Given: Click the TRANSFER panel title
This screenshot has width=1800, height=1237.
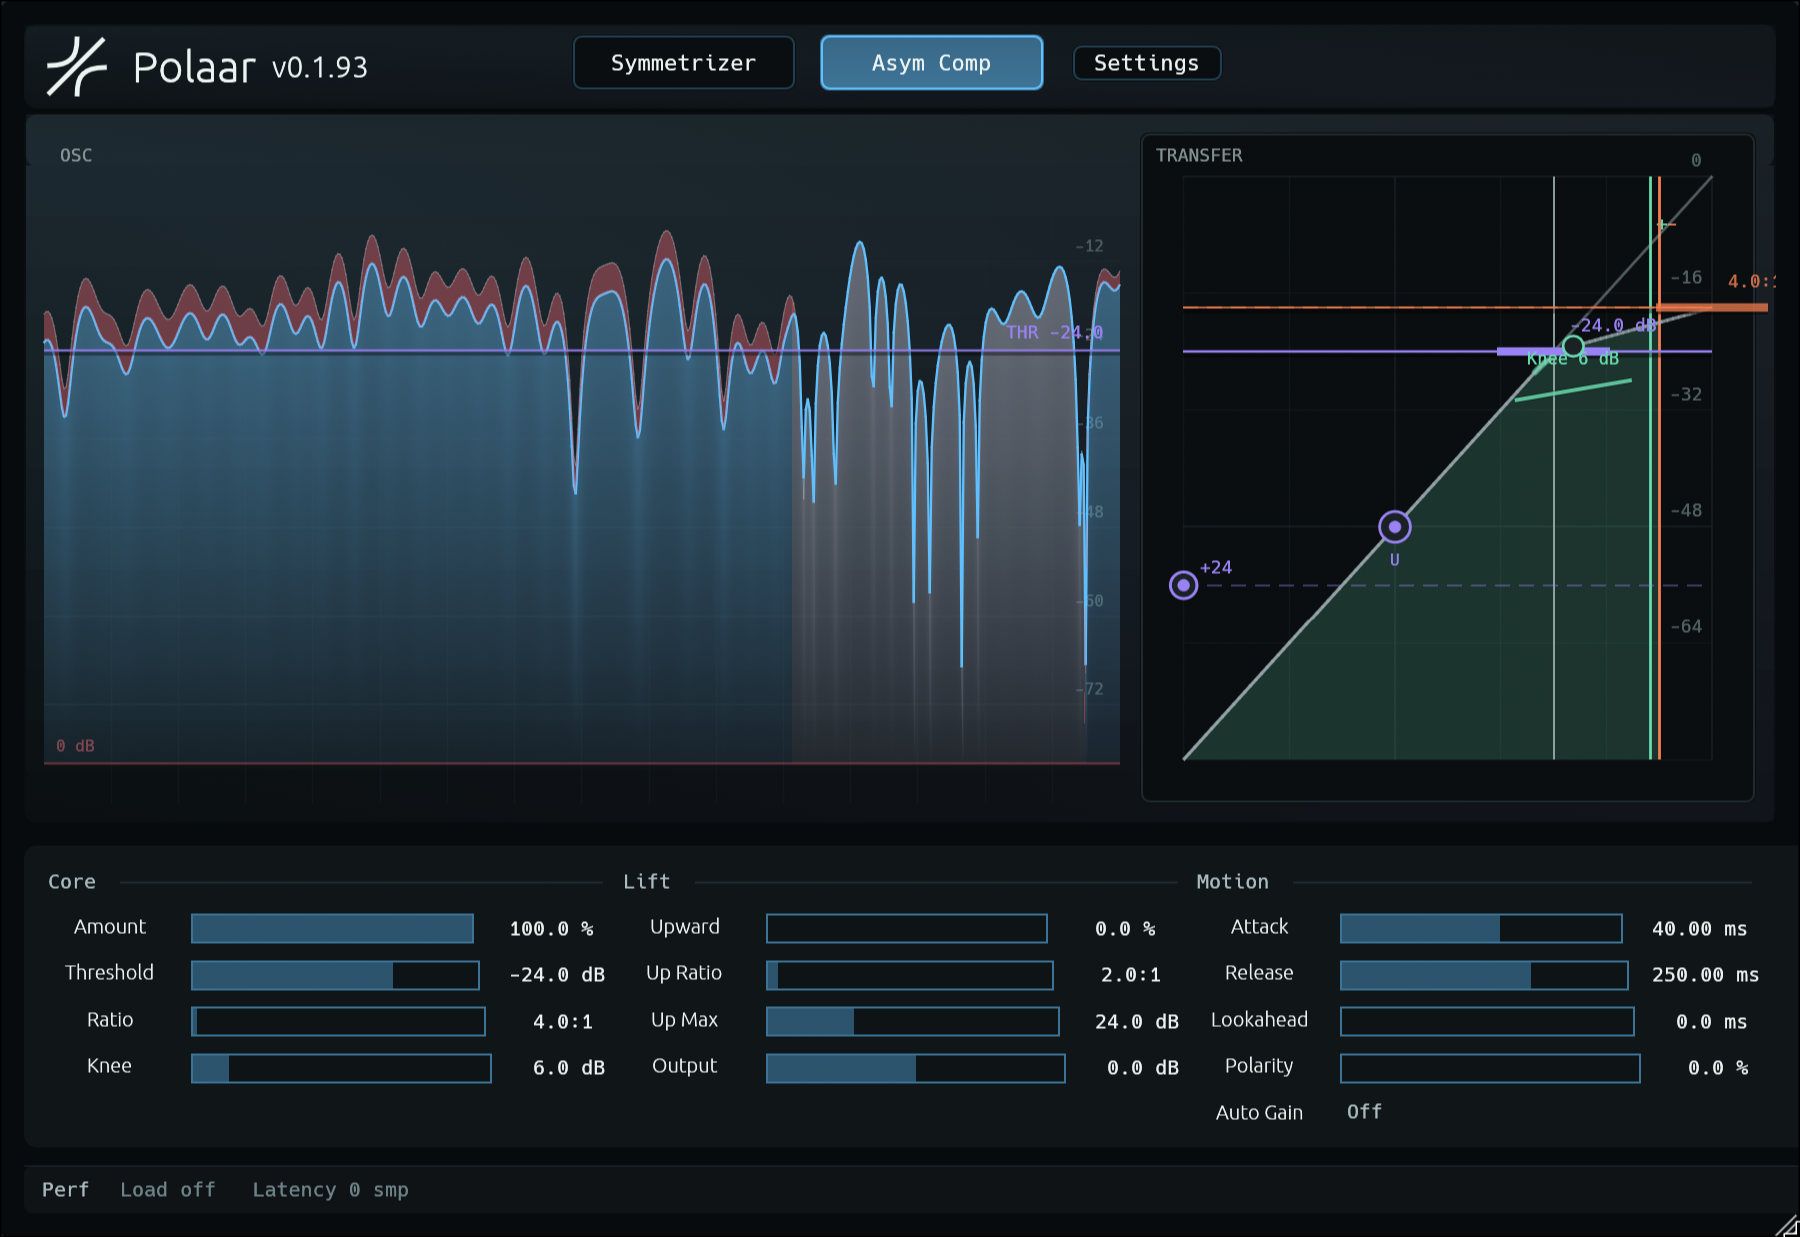Looking at the screenshot, I should coord(1199,155).
